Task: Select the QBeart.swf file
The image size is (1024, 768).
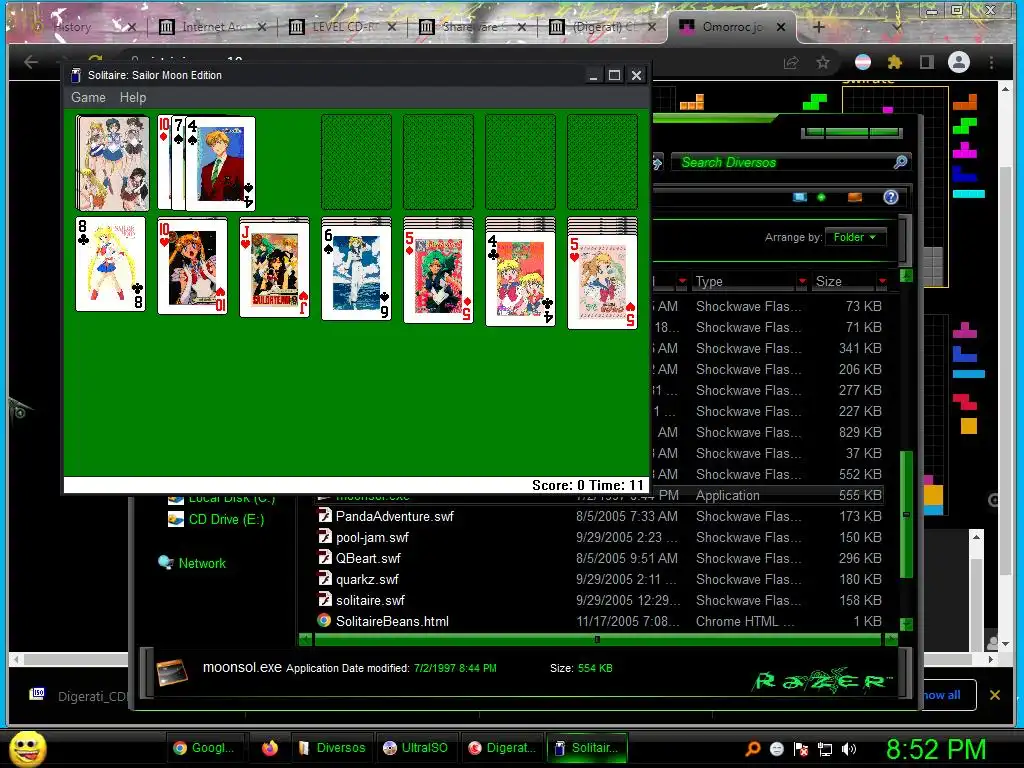Action: (x=368, y=558)
